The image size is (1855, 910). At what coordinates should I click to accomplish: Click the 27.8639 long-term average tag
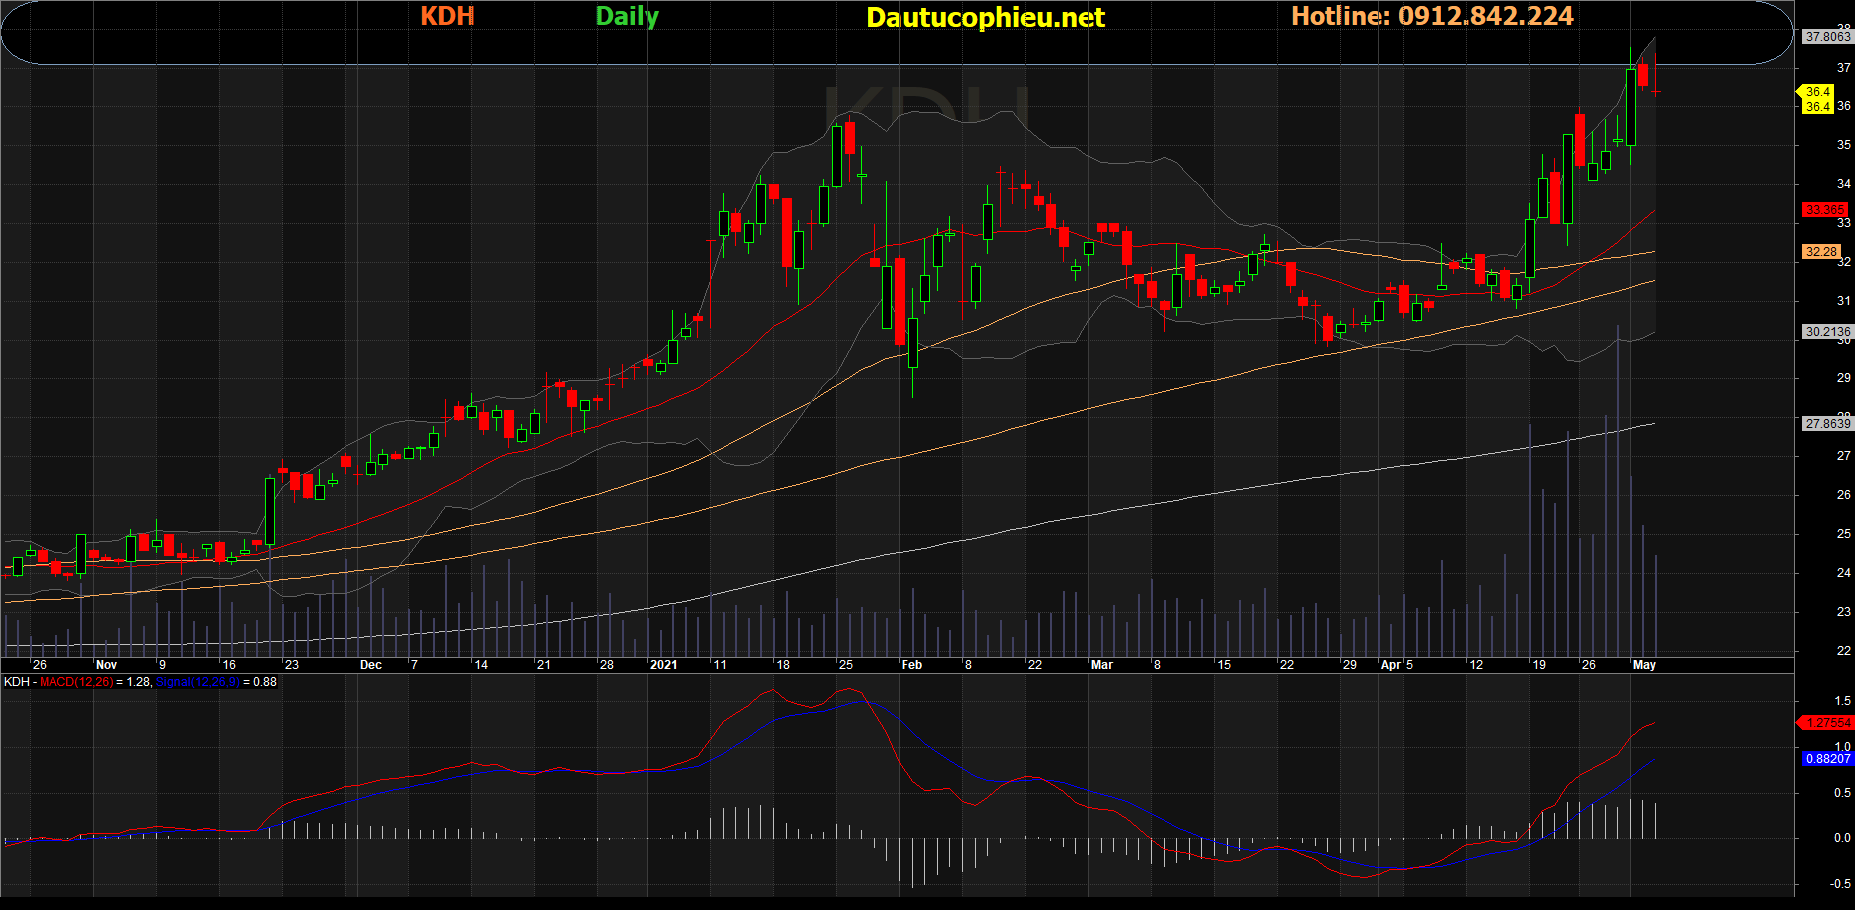point(1827,424)
